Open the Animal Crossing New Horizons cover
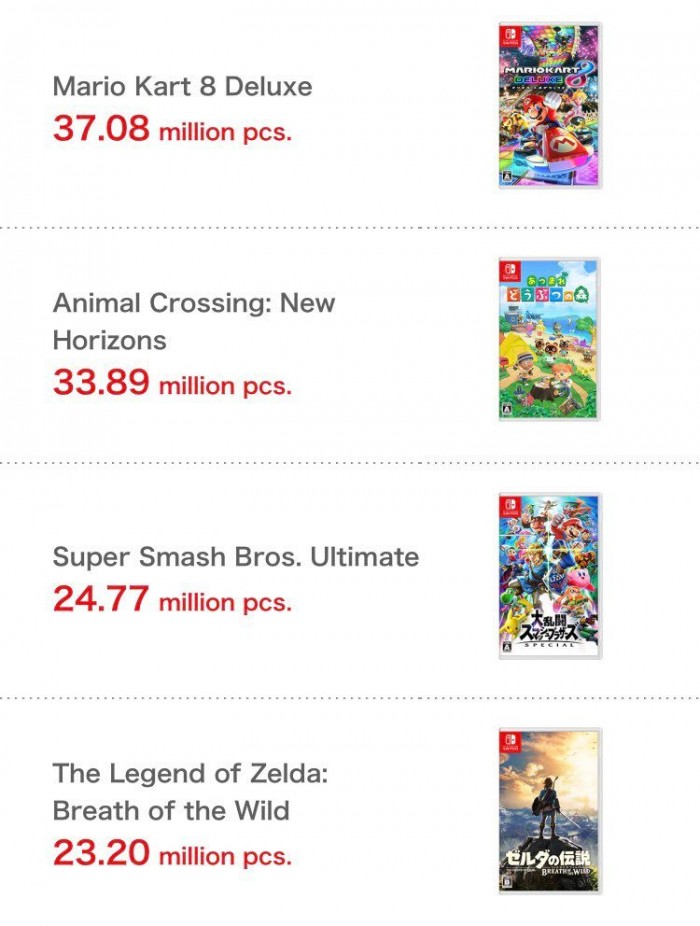700x926 pixels. click(x=550, y=339)
